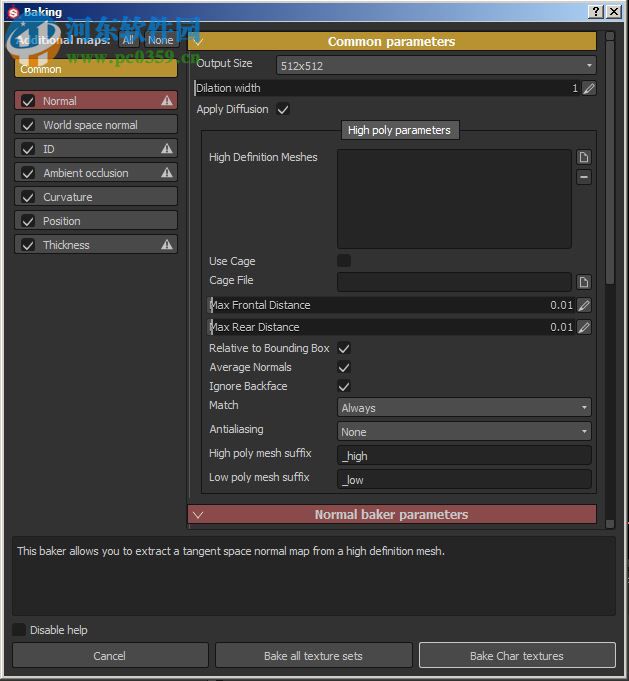Click the High Definition Meshes list box

pyautogui.click(x=454, y=199)
